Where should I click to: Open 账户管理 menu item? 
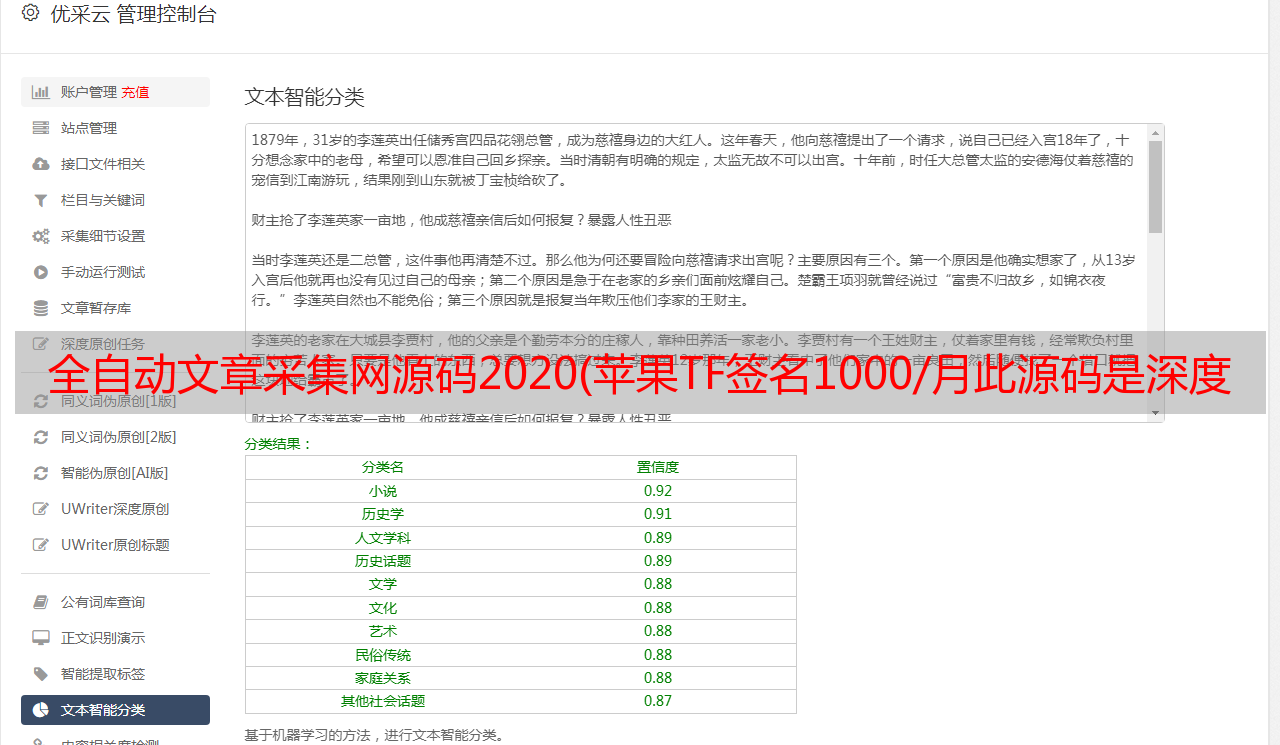[115, 92]
